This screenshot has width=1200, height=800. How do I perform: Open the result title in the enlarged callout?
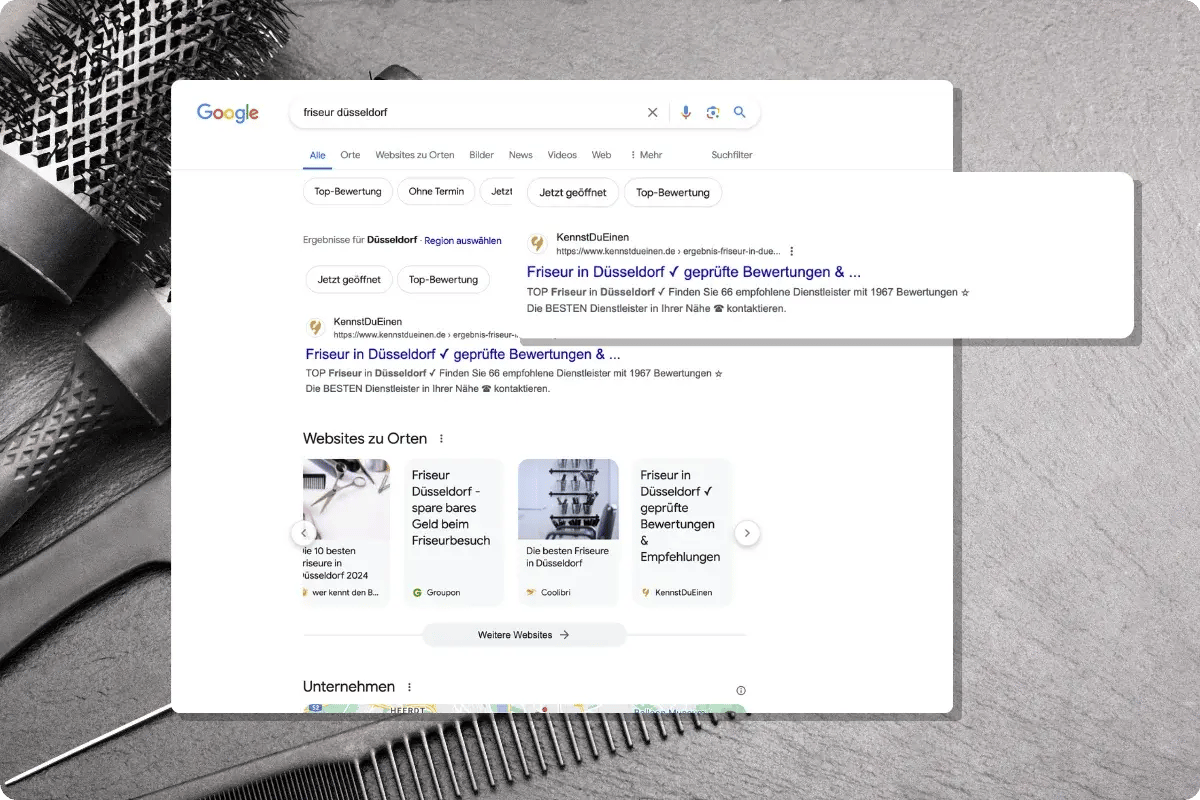coord(694,272)
